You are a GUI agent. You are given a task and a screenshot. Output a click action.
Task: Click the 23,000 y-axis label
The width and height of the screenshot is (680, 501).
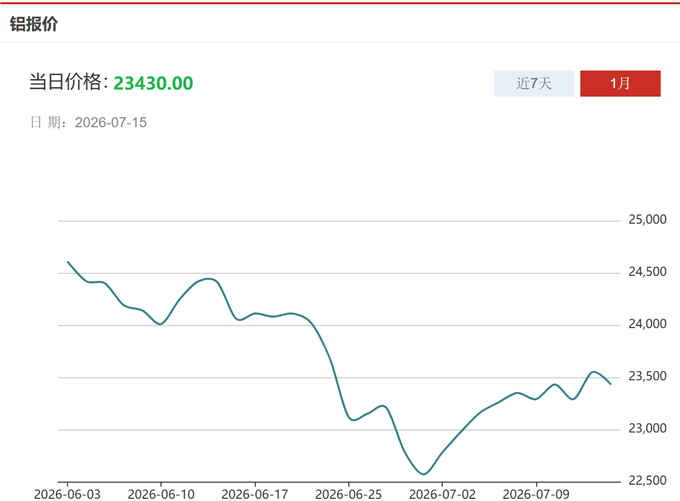pos(647,429)
